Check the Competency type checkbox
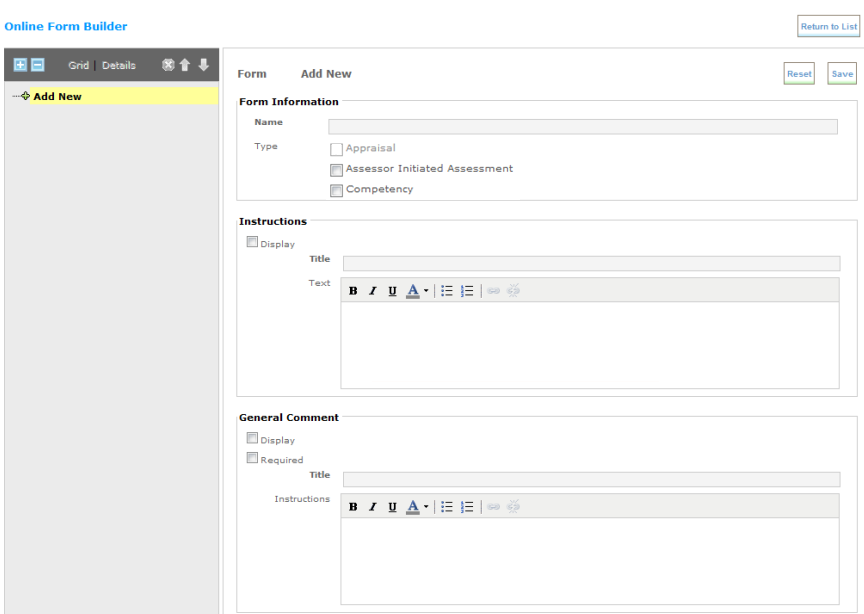864x614 pixels. point(336,191)
